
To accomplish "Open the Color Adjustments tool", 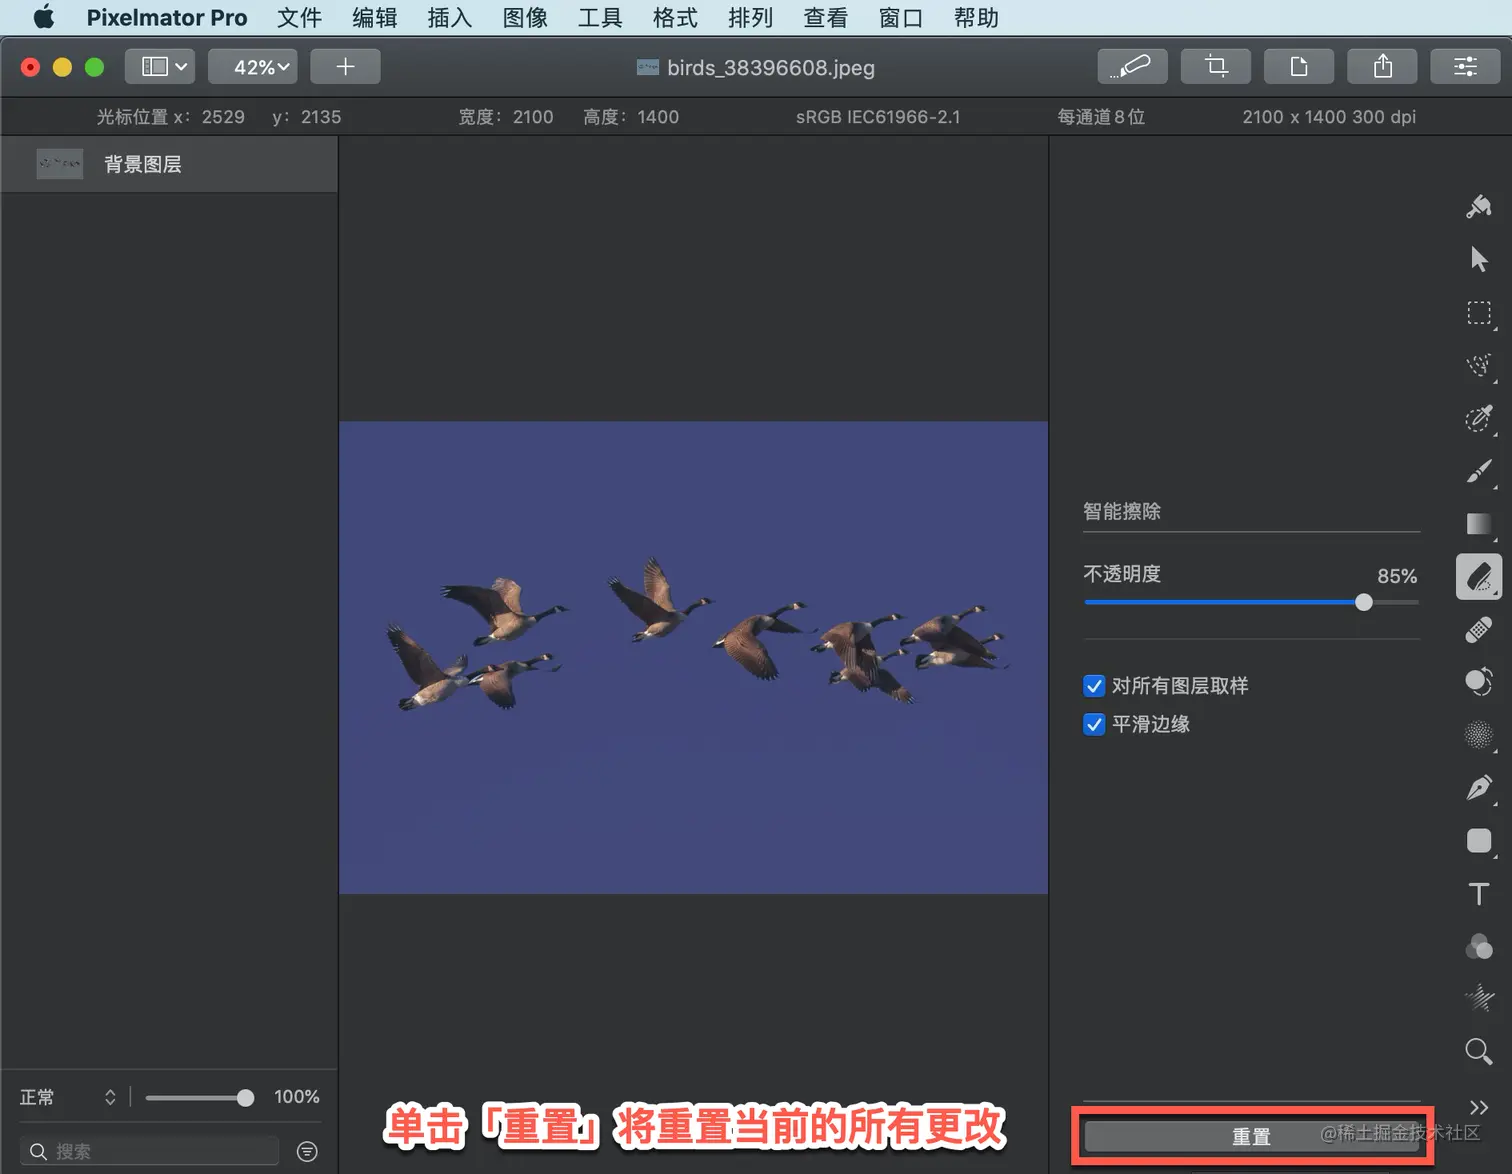I will [x=1479, y=946].
